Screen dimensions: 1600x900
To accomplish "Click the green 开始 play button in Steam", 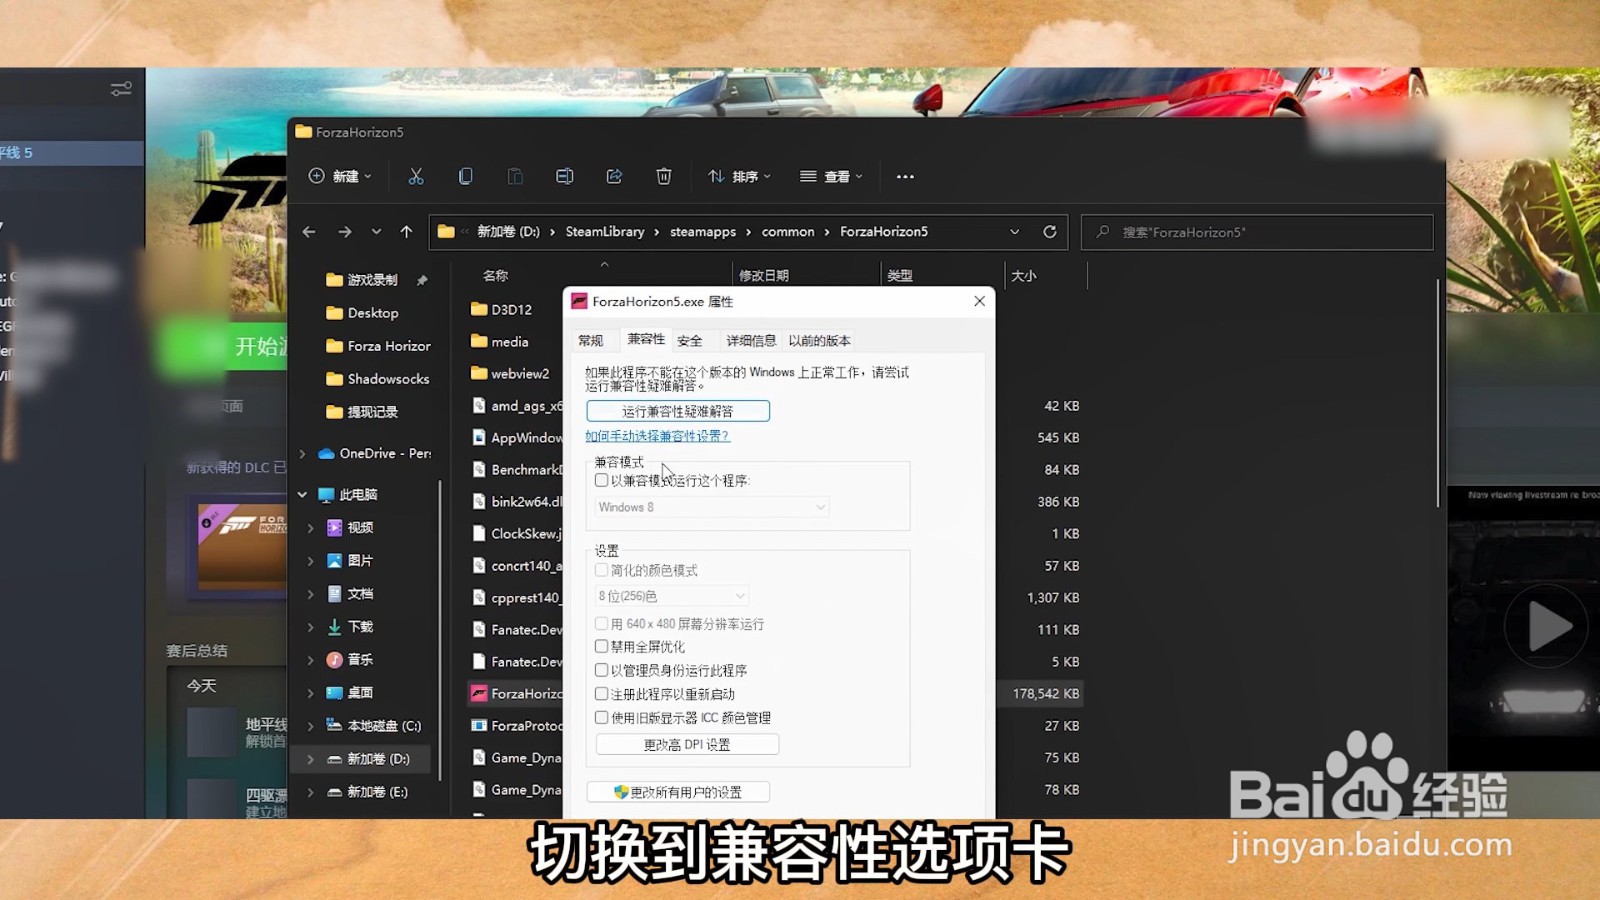I will click(x=226, y=346).
